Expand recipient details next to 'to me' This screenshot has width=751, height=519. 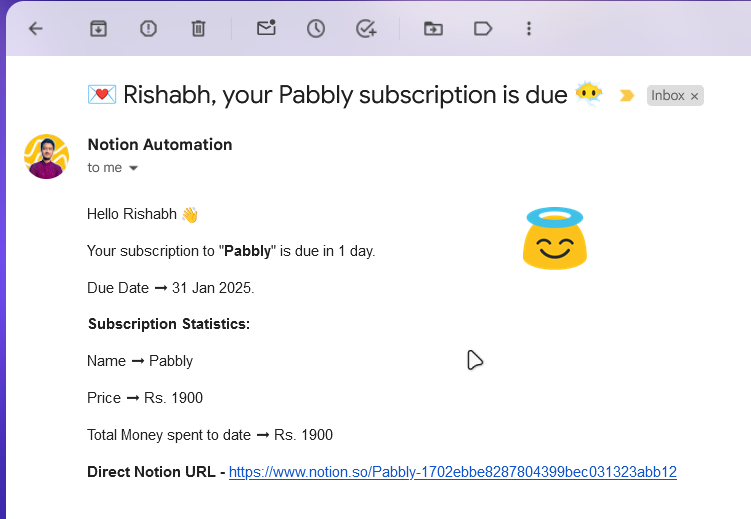point(134,168)
